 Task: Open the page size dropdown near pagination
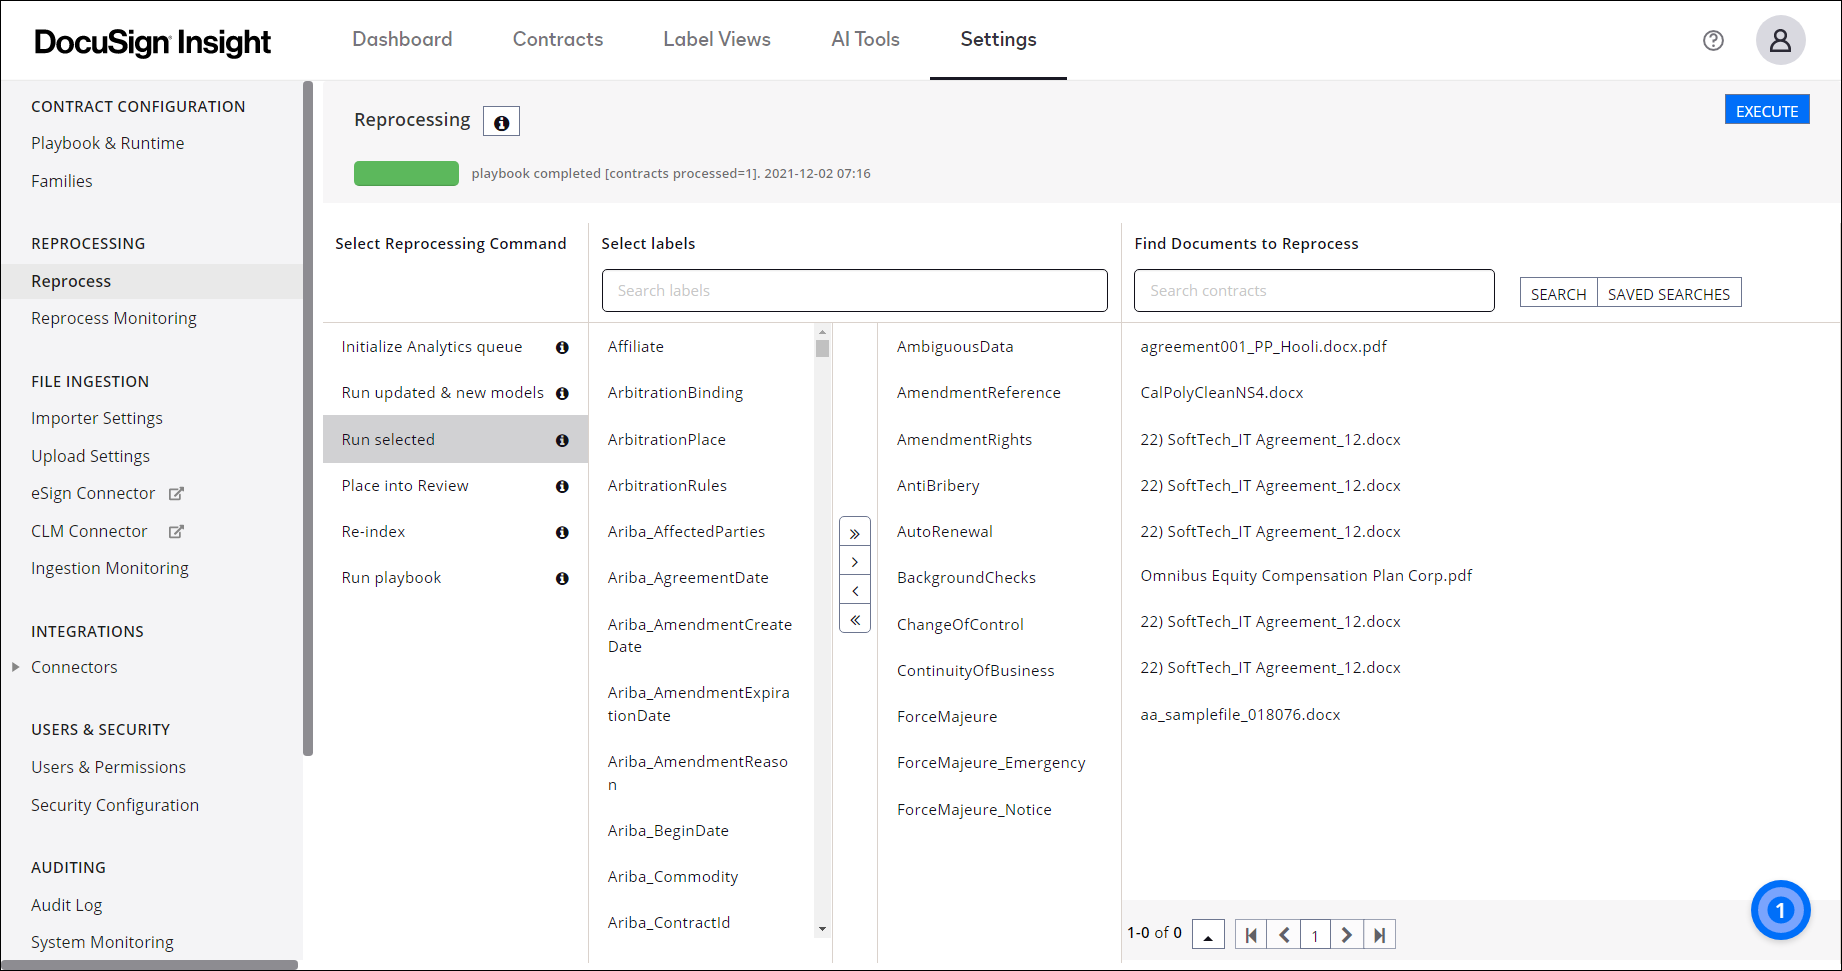click(1208, 934)
